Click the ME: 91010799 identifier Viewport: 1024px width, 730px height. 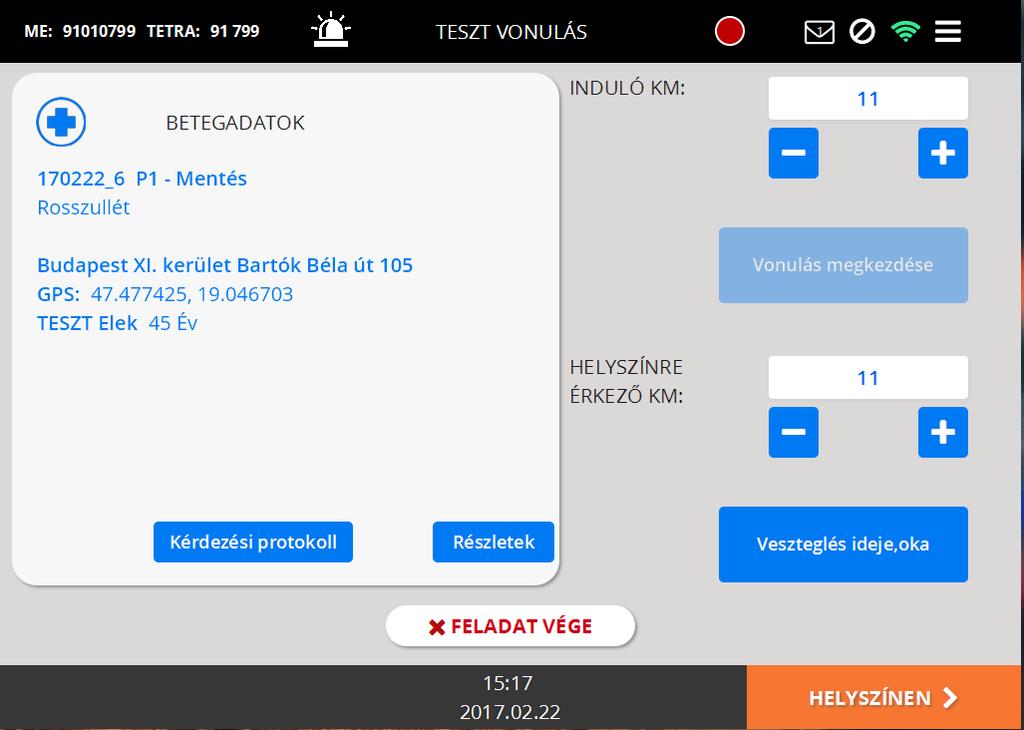click(80, 31)
